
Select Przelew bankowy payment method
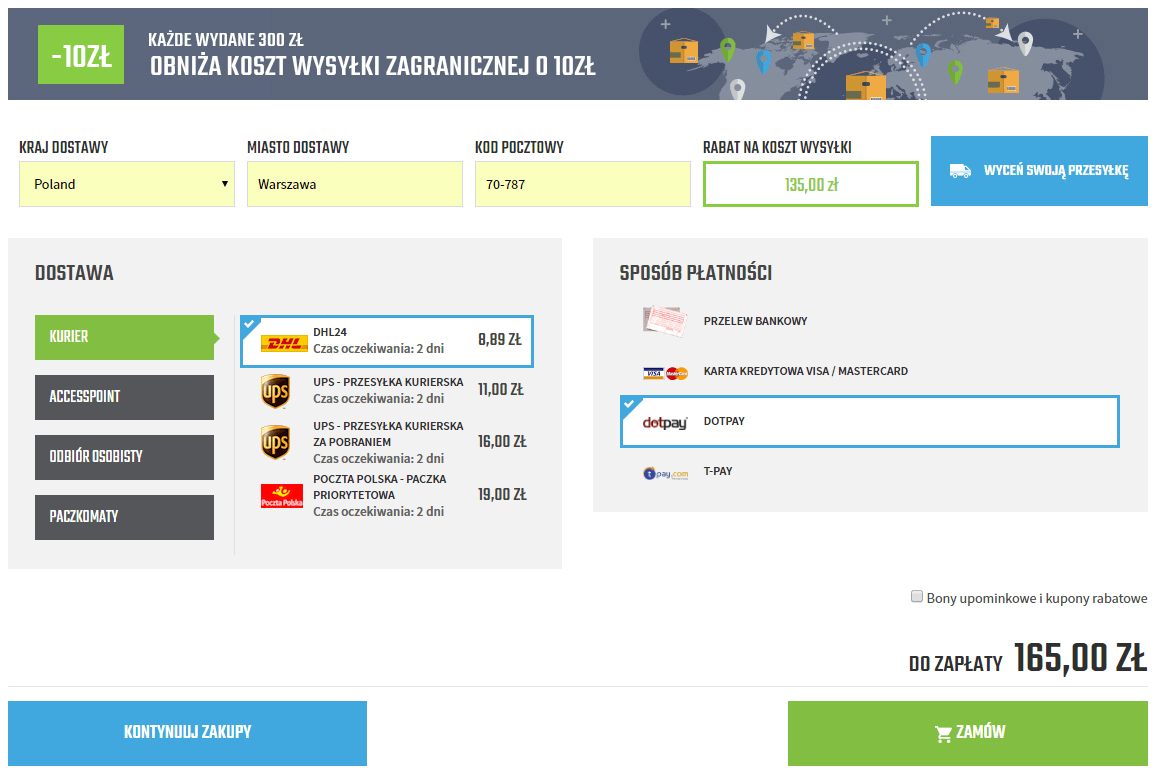click(870, 321)
